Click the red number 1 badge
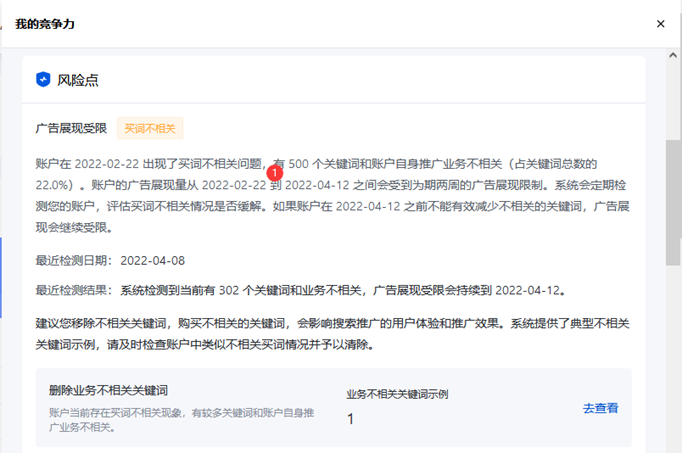The width and height of the screenshot is (682, 453). coord(276,172)
